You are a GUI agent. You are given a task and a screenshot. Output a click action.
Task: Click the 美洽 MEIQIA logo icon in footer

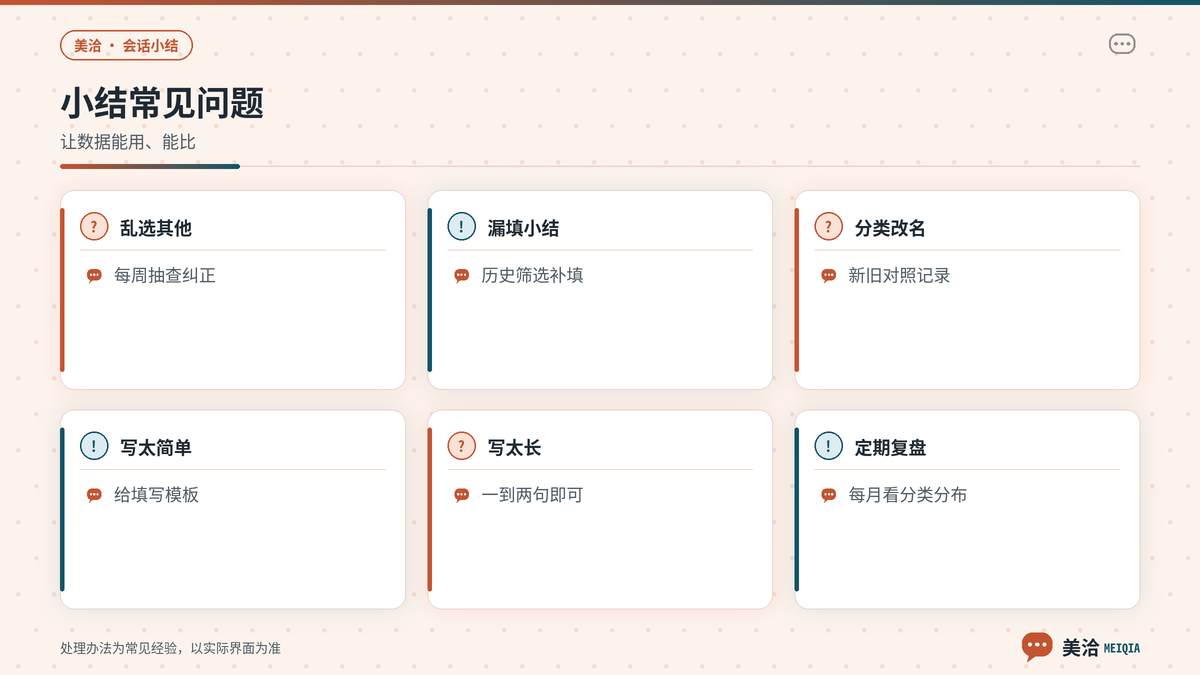1037,647
